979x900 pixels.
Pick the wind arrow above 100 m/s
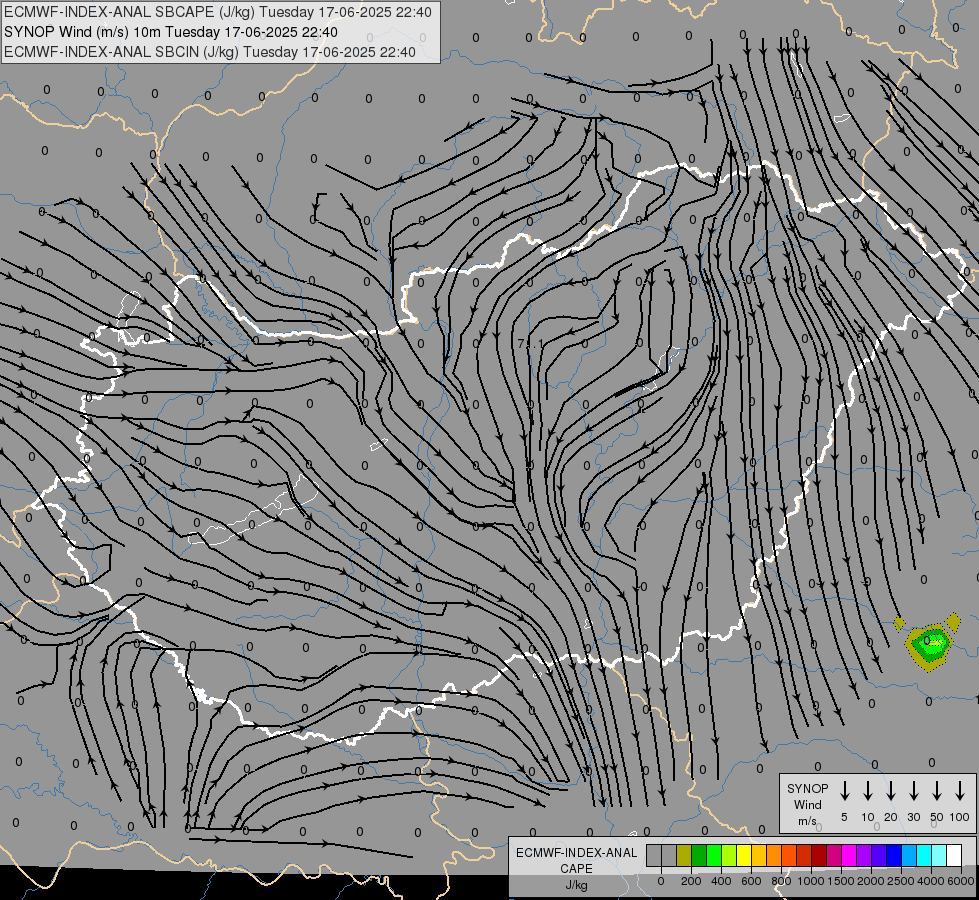click(x=960, y=790)
